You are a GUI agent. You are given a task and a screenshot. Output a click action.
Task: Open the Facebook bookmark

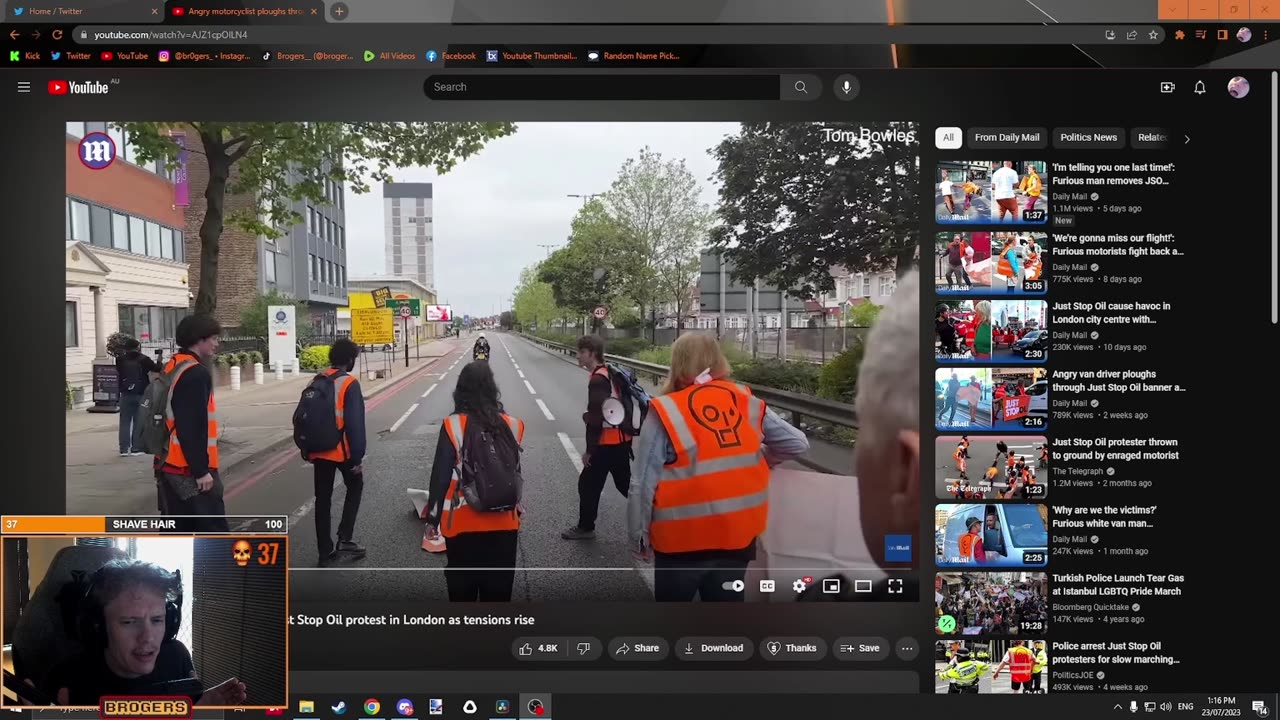pyautogui.click(x=451, y=56)
